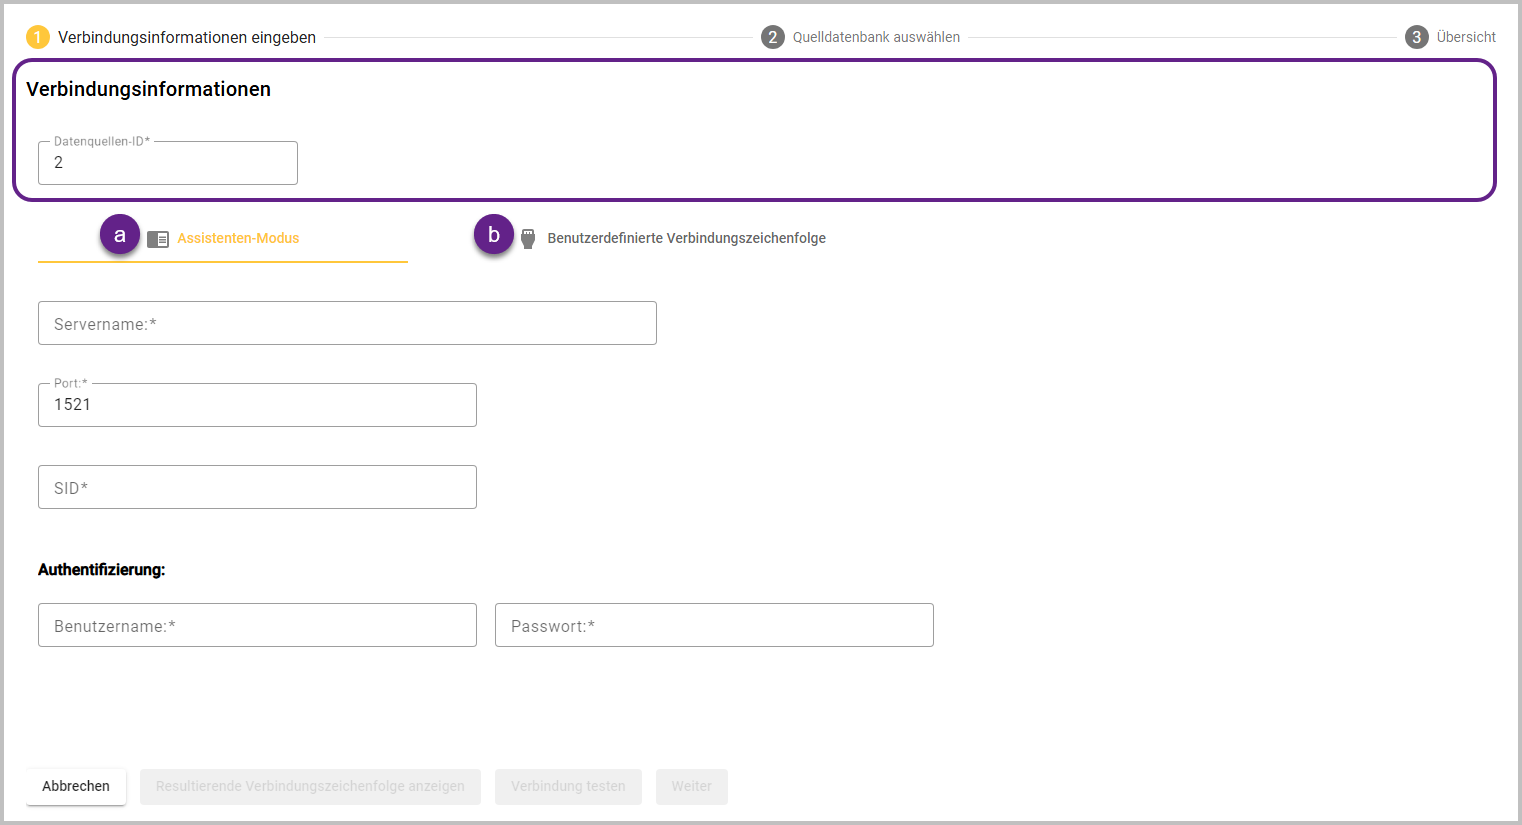Open Benutzerdefinierte Verbindungszeichenfolge tab

click(686, 239)
